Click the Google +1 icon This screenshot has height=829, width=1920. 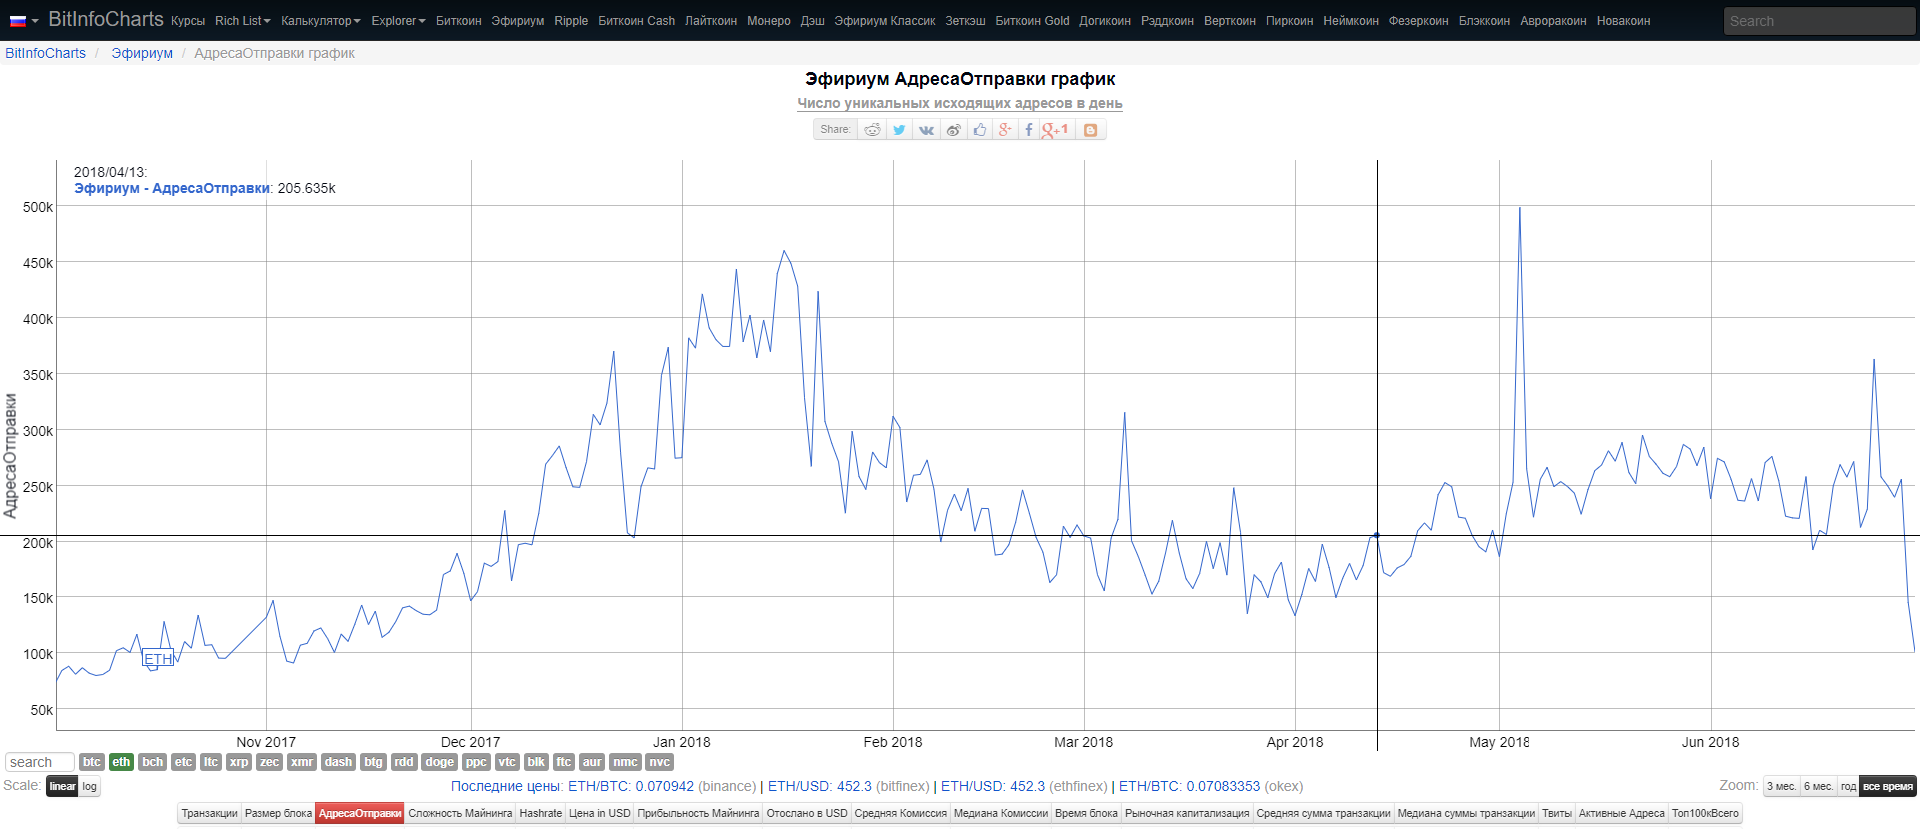tap(1055, 130)
